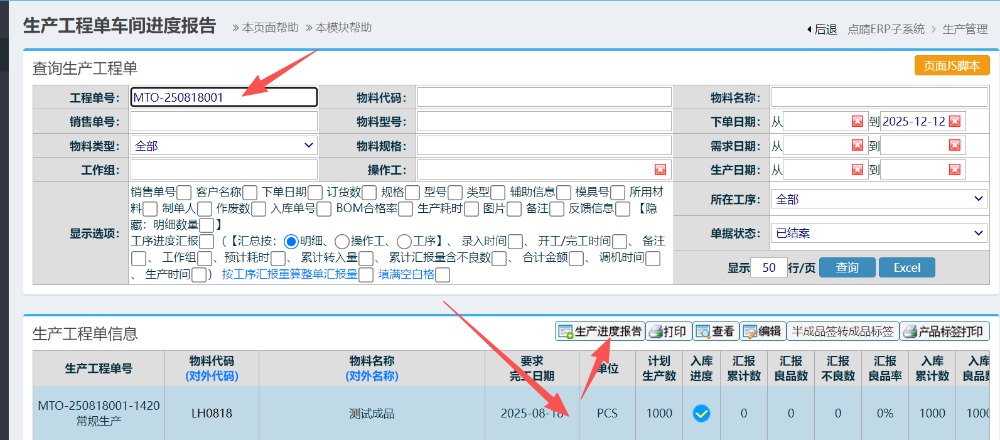Viewport: 1000px width, 440px height.
Task: Open the 单据状态 dropdown showing 已结案
Action: pos(878,233)
